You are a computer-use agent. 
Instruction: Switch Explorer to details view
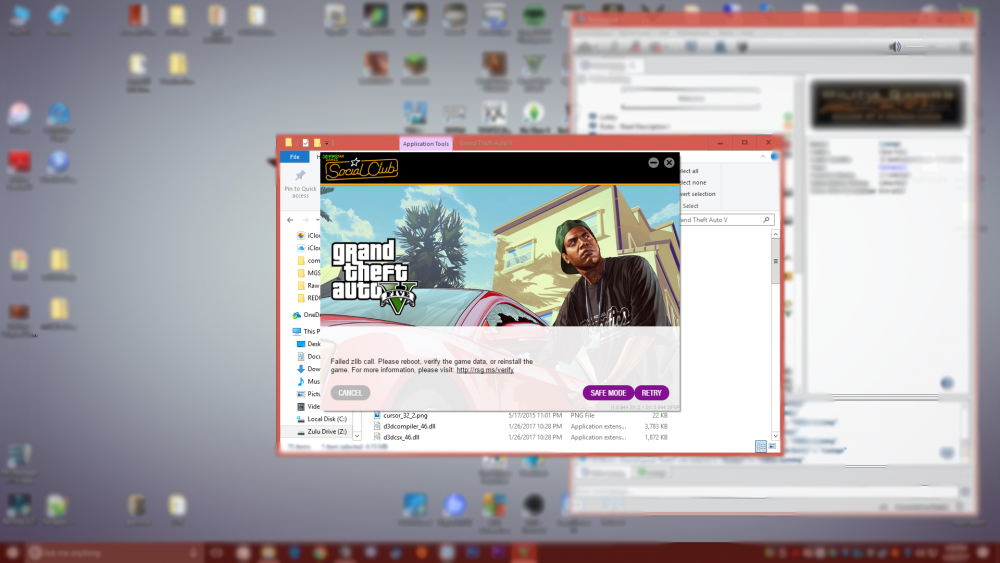(761, 446)
